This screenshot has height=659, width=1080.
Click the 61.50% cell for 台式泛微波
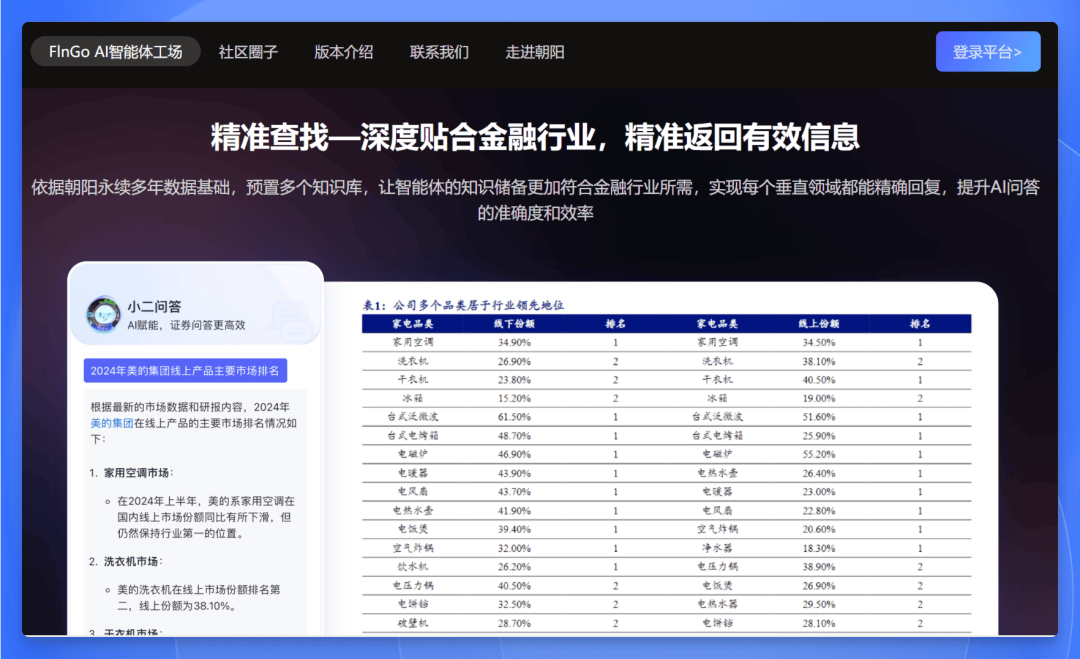pos(514,417)
